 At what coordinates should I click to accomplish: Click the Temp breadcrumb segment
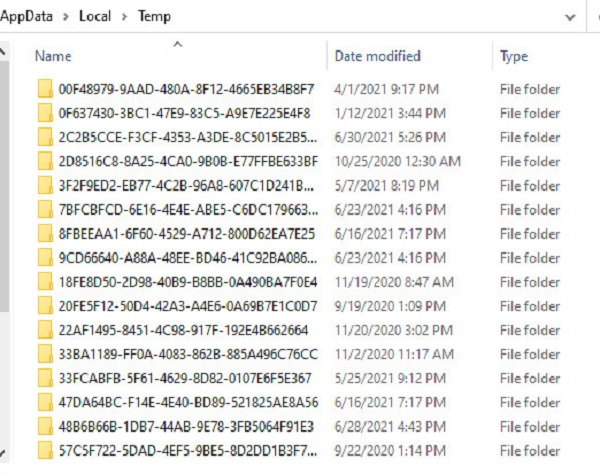tap(155, 16)
